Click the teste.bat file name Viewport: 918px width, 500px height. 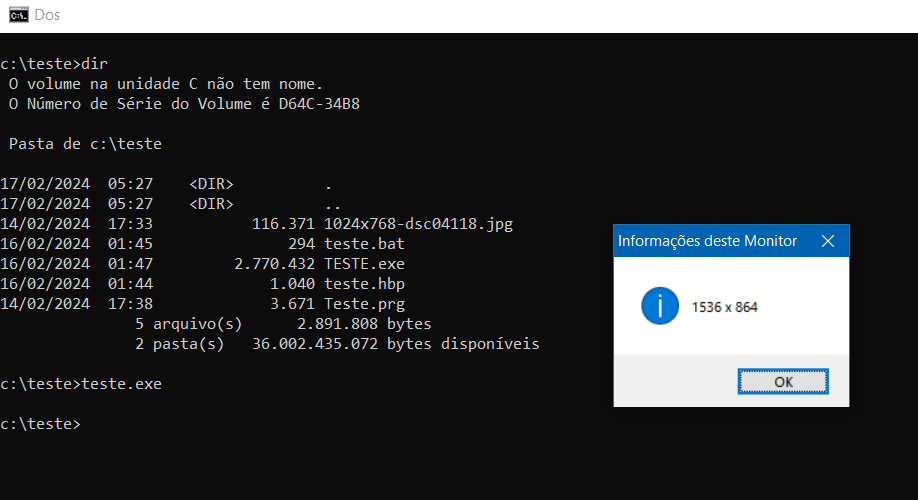pos(364,244)
